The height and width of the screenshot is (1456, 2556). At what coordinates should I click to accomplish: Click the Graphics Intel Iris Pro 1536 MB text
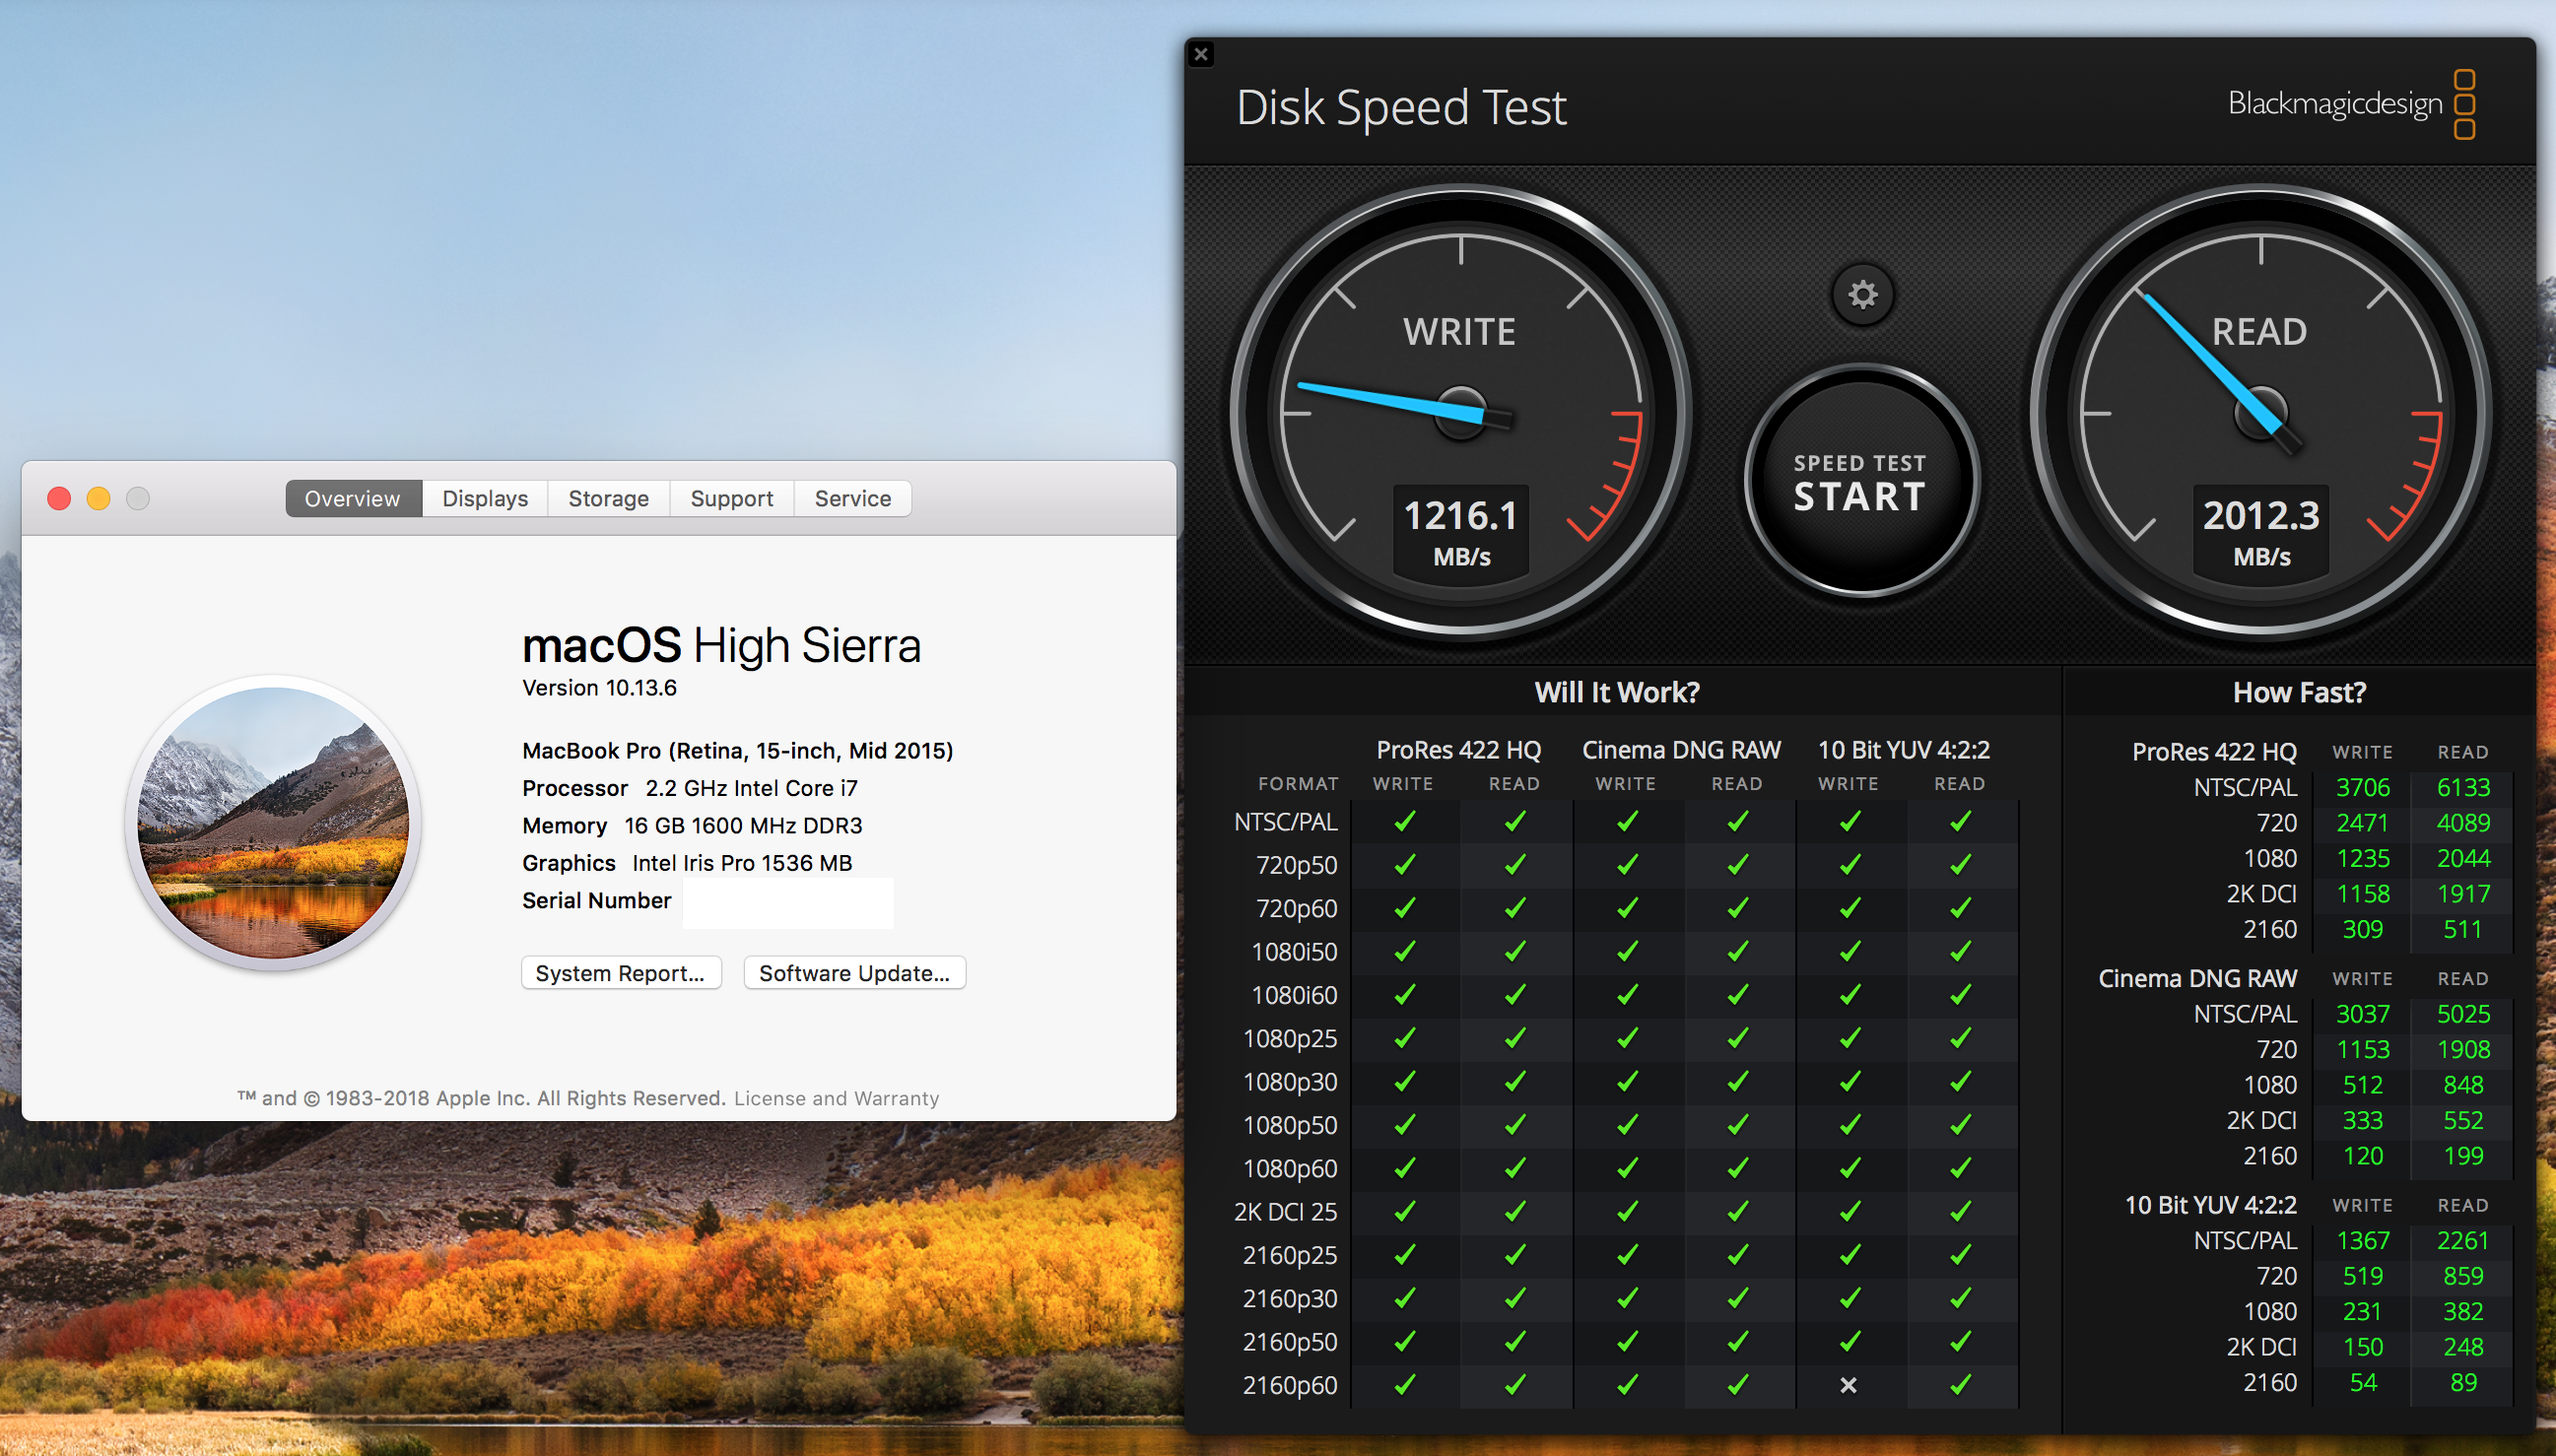tap(687, 863)
